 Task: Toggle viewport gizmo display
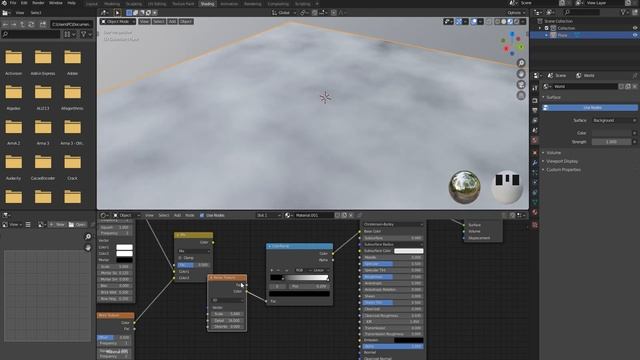(x=459, y=21)
